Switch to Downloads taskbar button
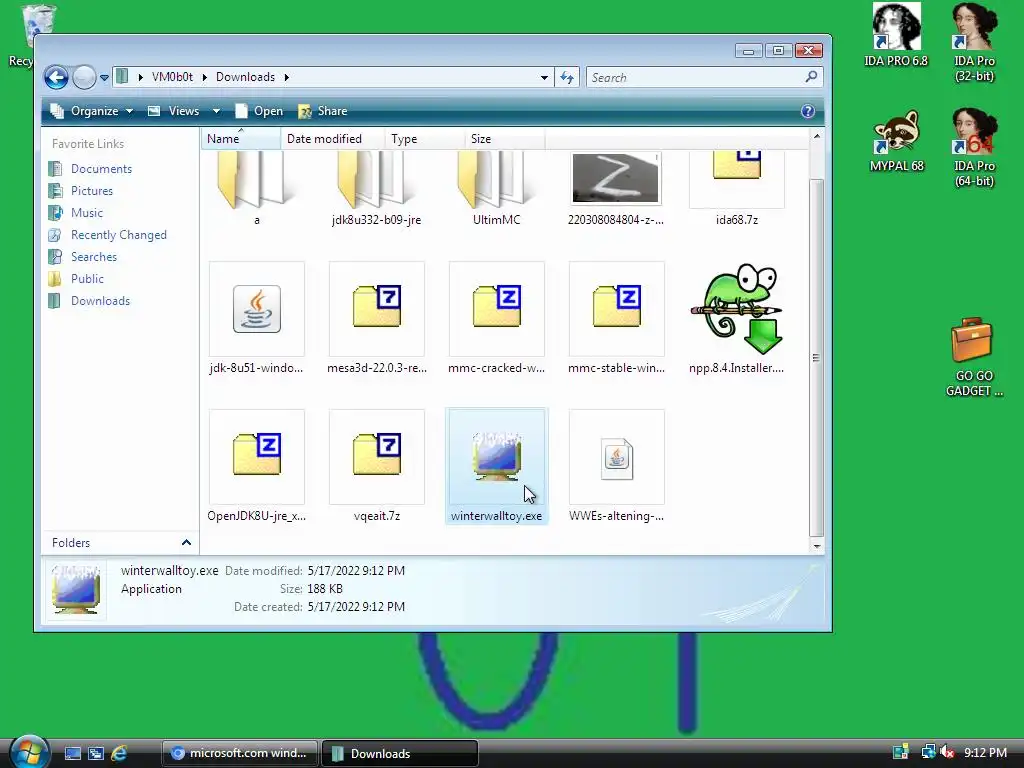Viewport: 1024px width, 768px height. pos(400,753)
